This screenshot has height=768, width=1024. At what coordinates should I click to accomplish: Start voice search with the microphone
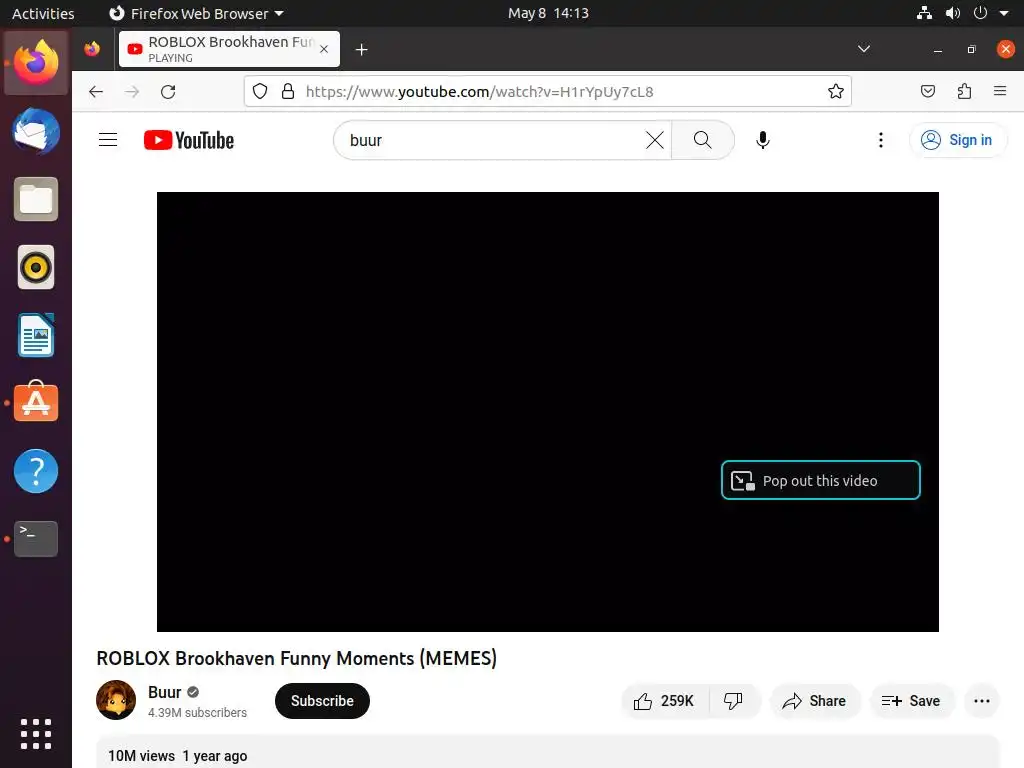(x=762, y=140)
